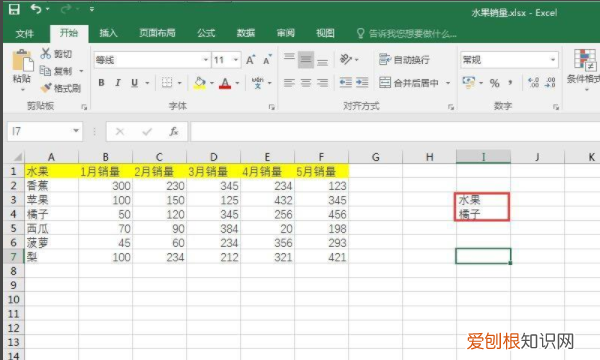Click the Paste clipboard icon
This screenshot has height=360, width=600.
[22, 60]
